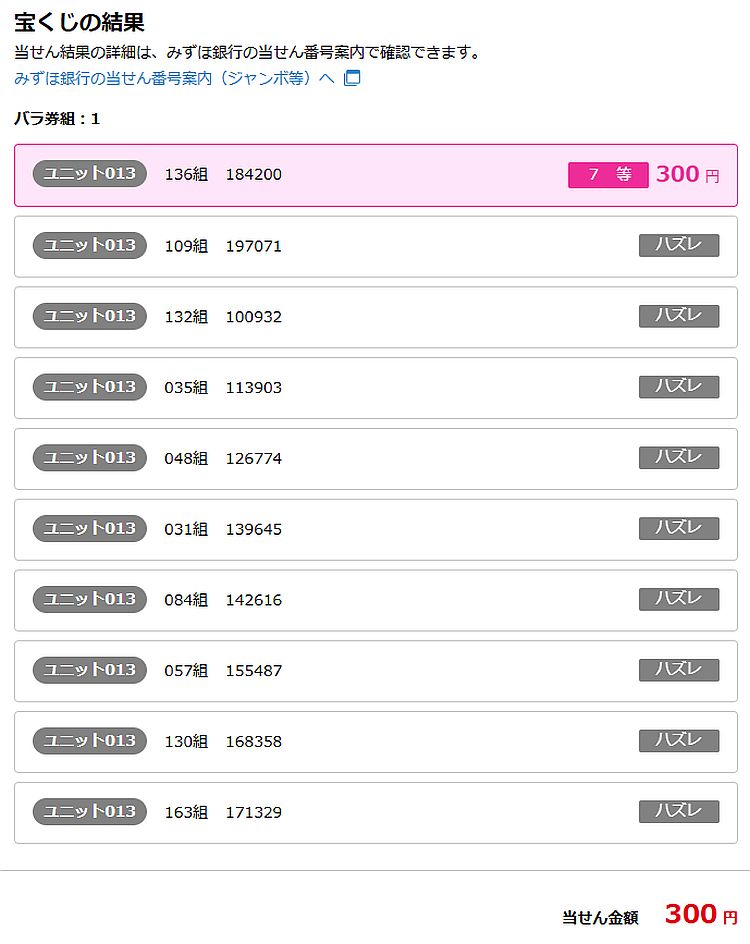Select the winning ticket row 136組 184200
The height and width of the screenshot is (944, 750).
click(375, 175)
